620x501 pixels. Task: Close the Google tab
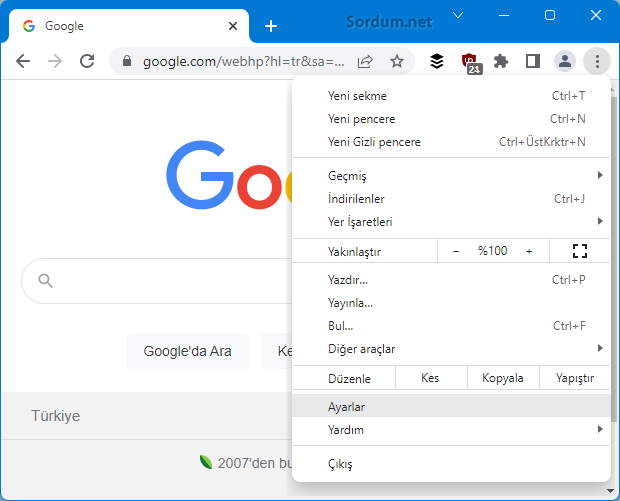click(x=233, y=26)
